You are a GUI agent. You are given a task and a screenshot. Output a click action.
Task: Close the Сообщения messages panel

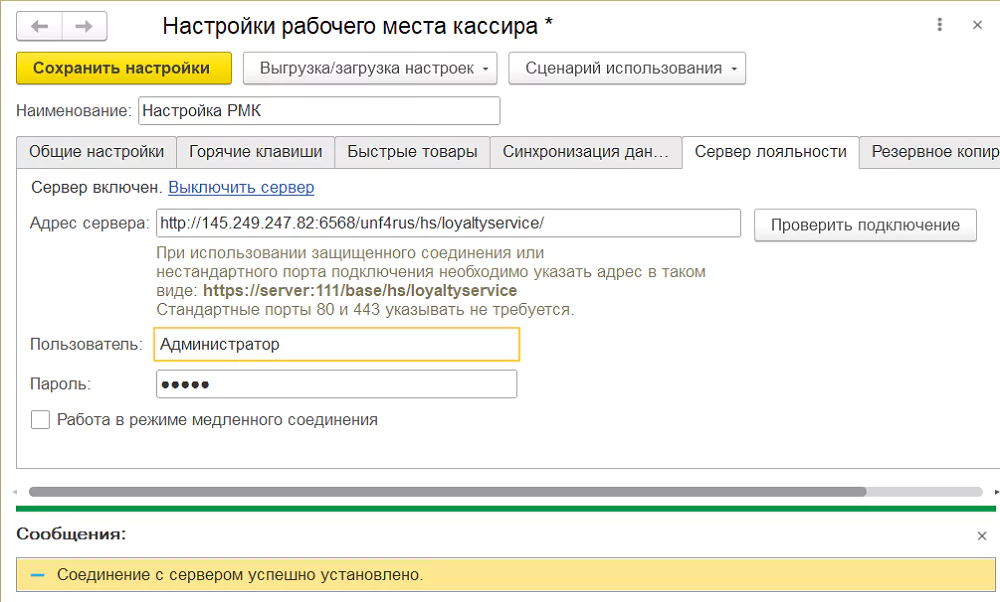[x=982, y=536]
